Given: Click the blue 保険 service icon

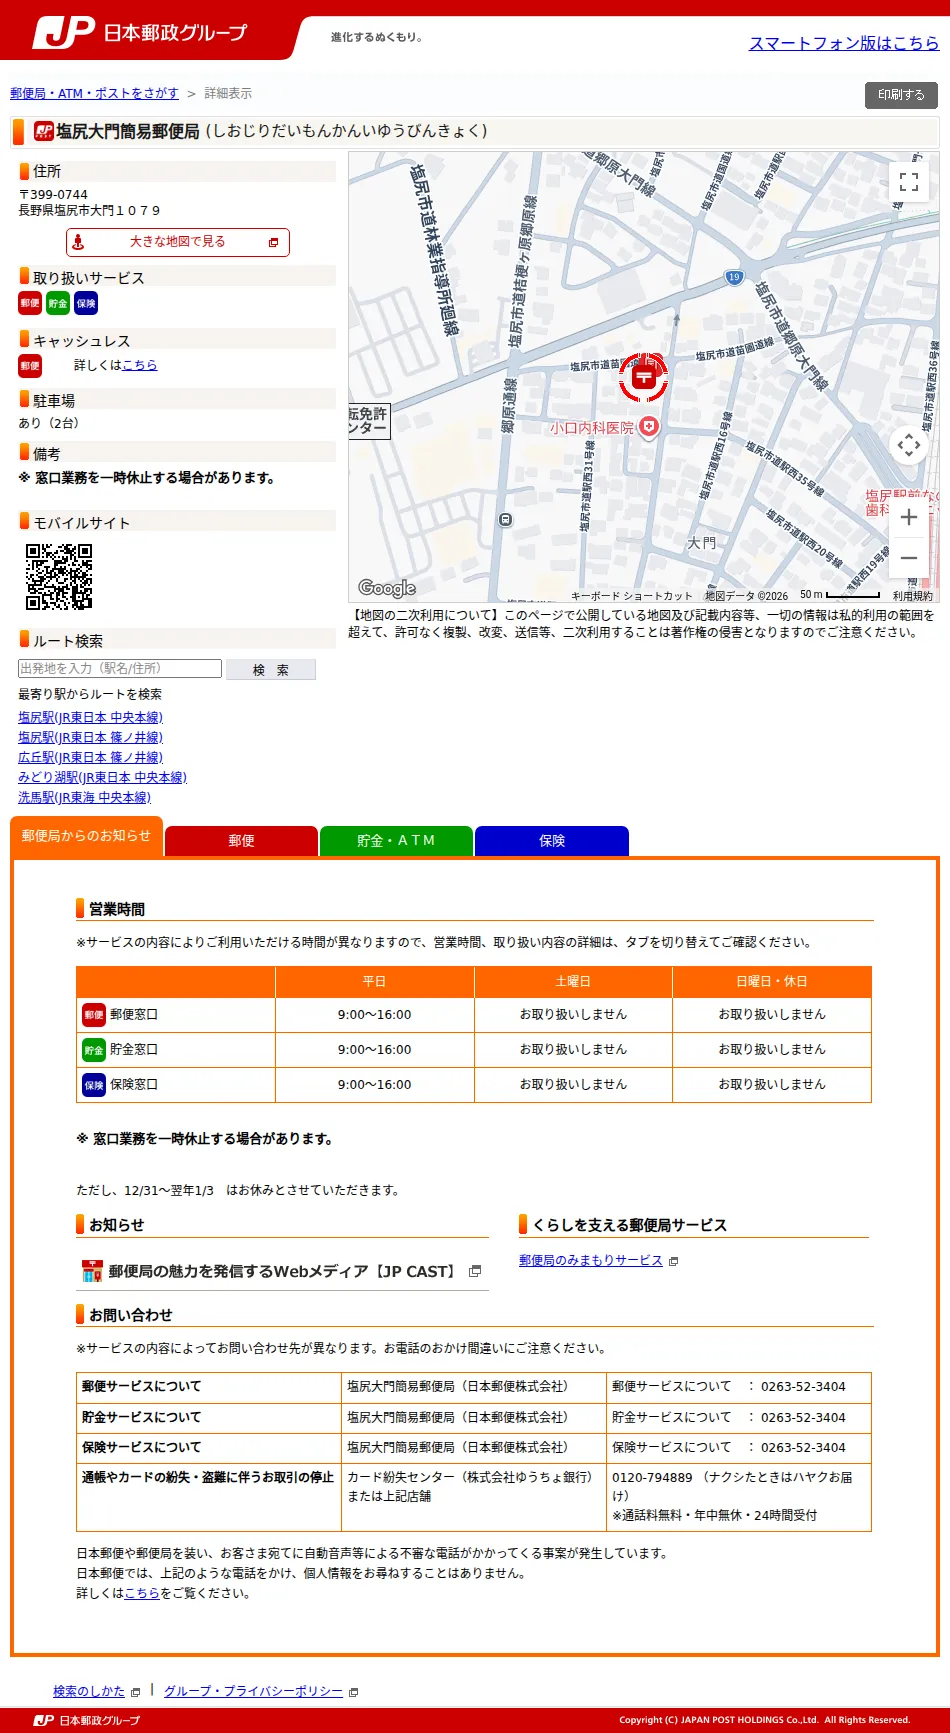Looking at the screenshot, I should [x=86, y=303].
